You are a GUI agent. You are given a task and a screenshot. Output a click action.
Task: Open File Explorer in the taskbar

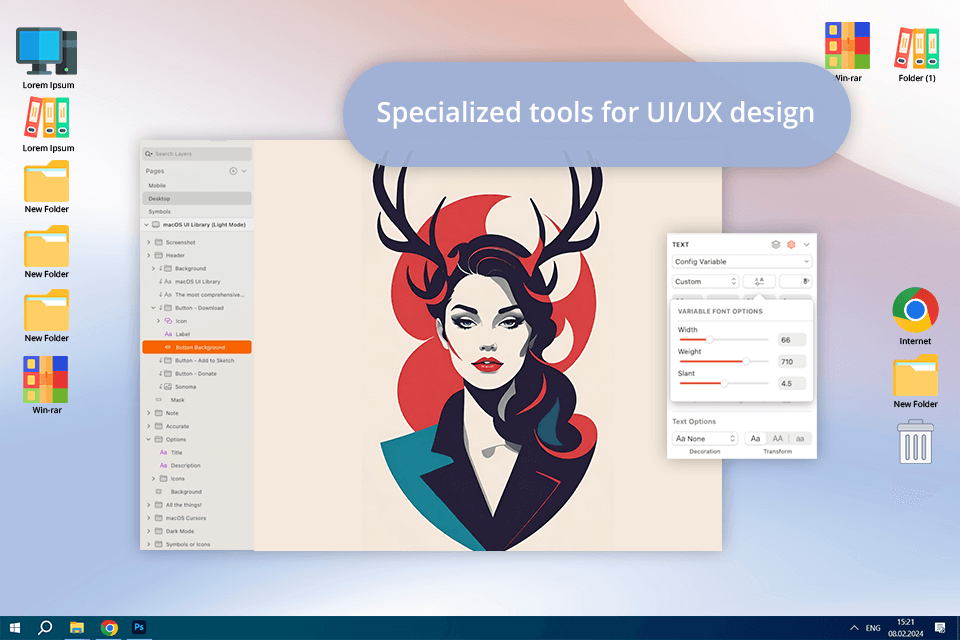pos(77,628)
